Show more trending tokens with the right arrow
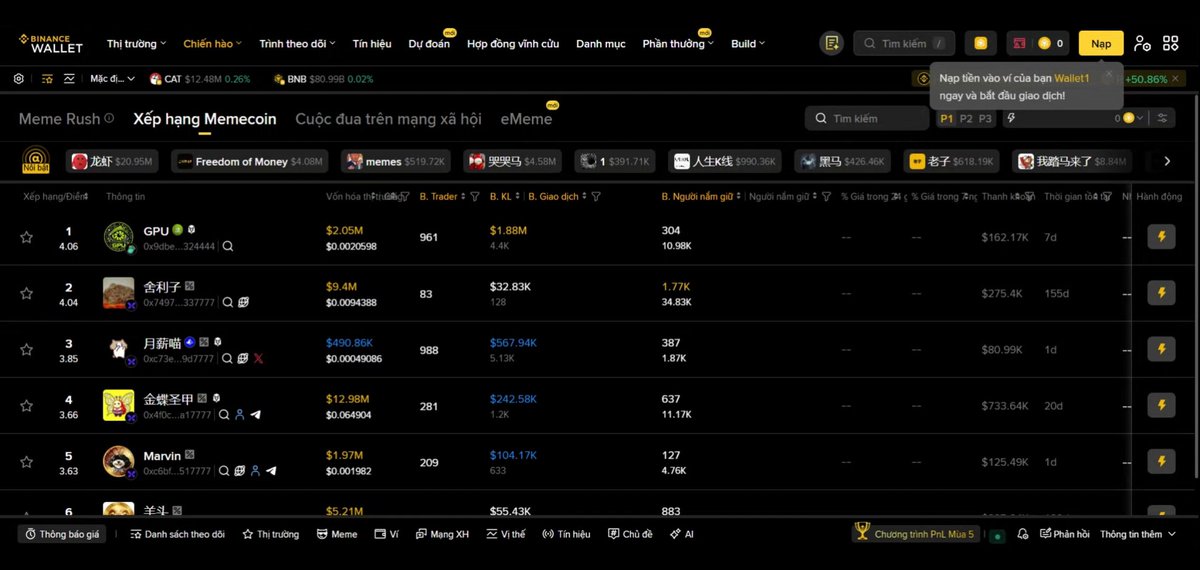 [1167, 161]
